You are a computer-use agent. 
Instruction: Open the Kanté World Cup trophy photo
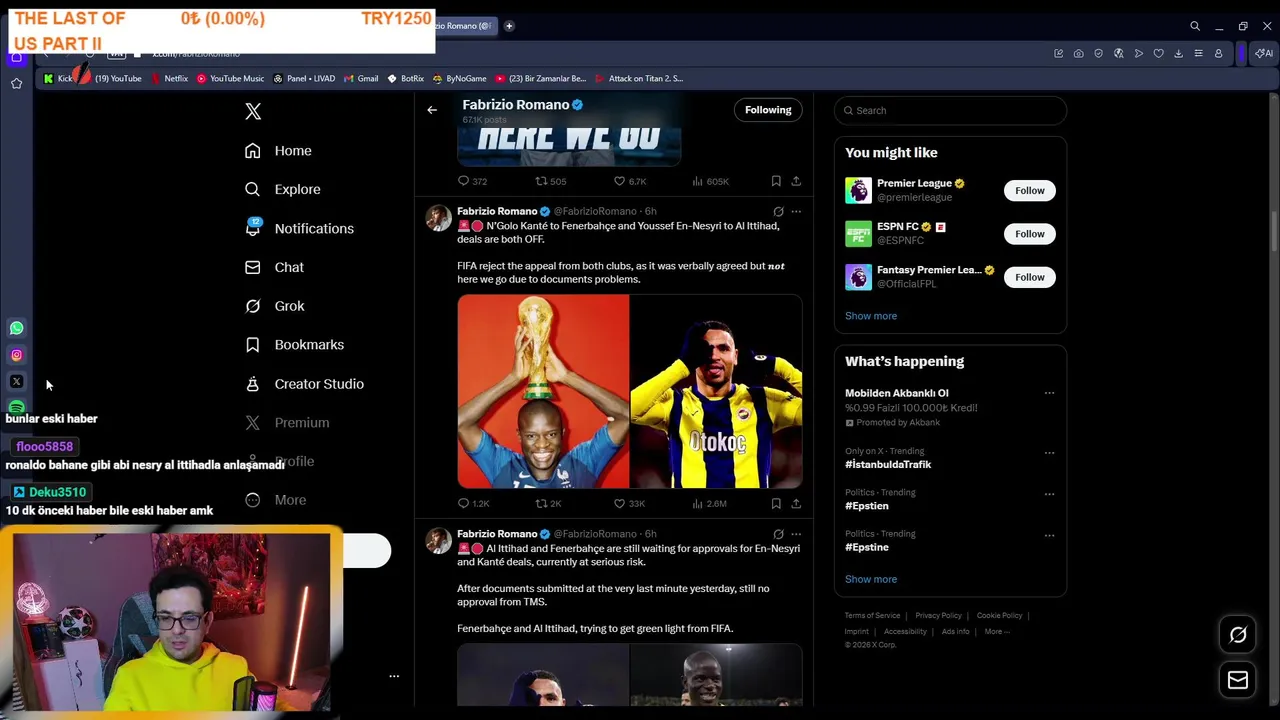pos(543,391)
